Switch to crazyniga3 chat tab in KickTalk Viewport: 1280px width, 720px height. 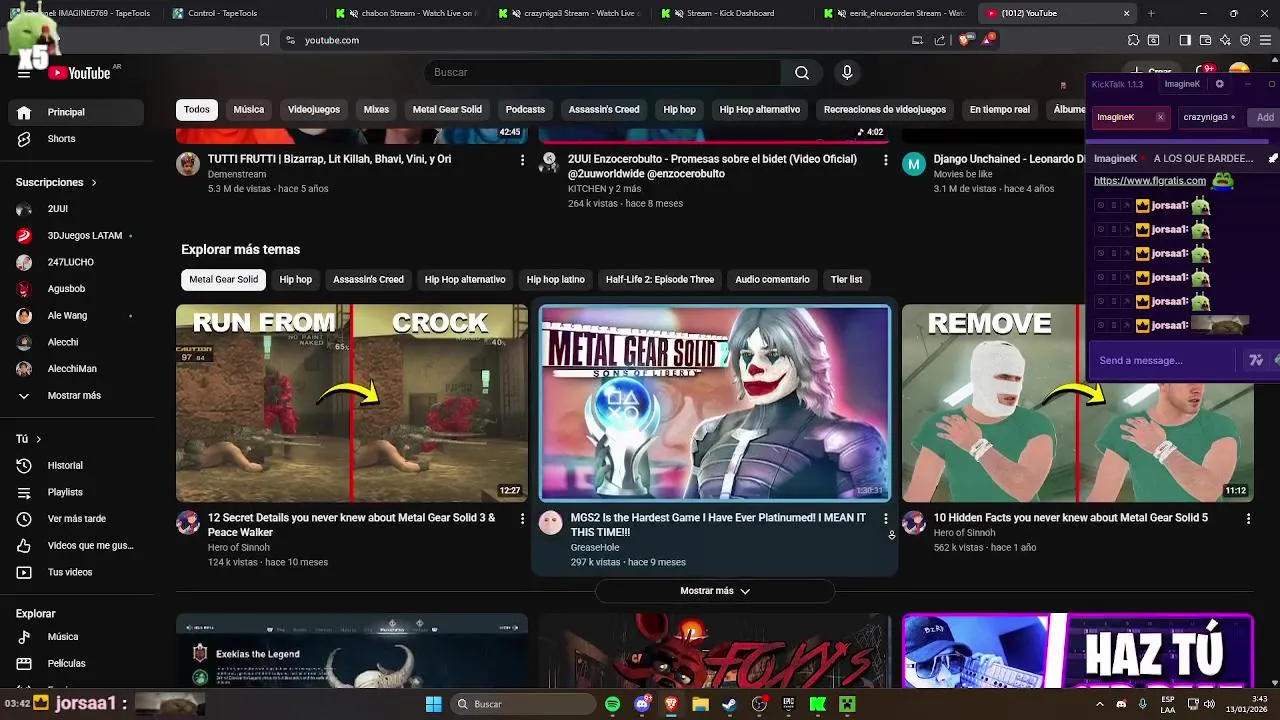pyautogui.click(x=1209, y=117)
